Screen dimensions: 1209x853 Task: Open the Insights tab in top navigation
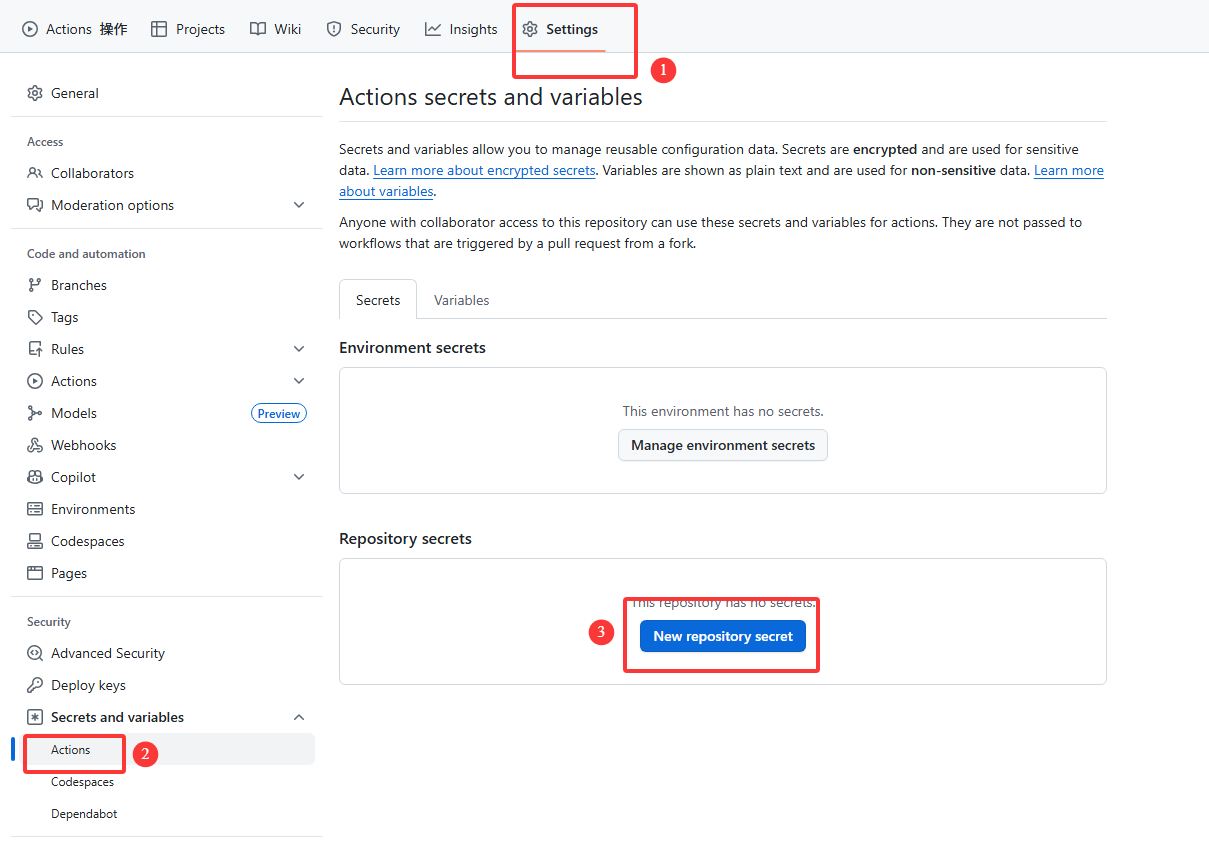461,29
